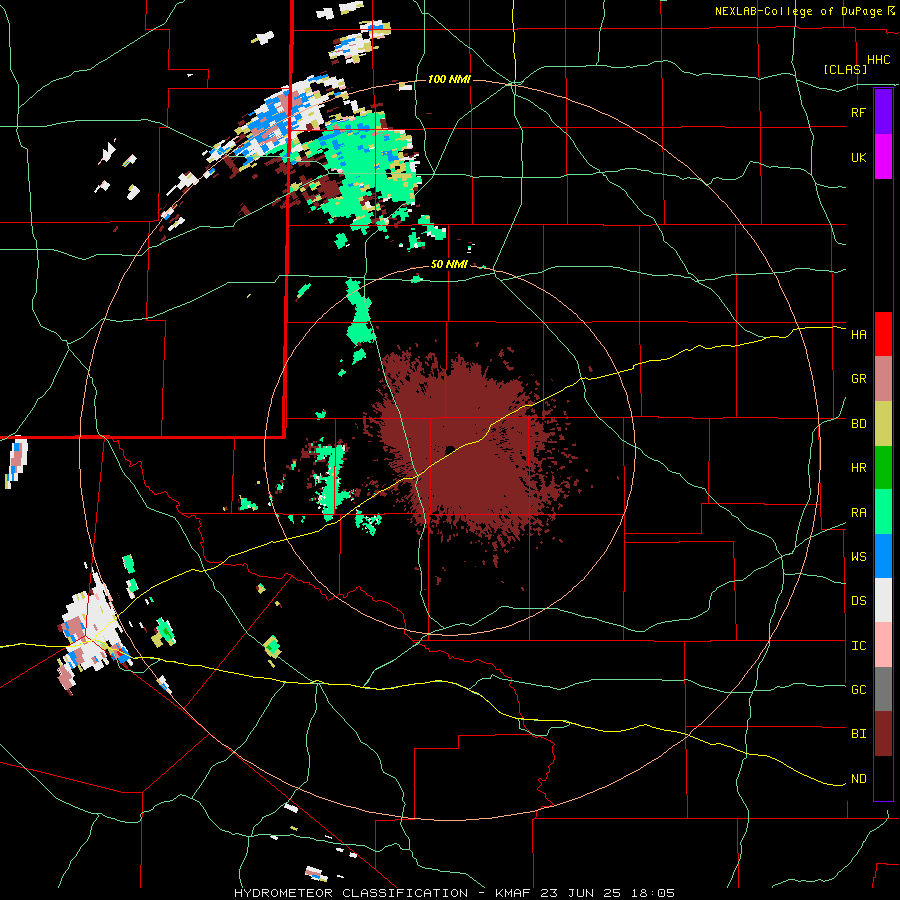Viewport: 900px width, 900px height.
Task: Click the HA red legend swatch
Action: tap(883, 334)
